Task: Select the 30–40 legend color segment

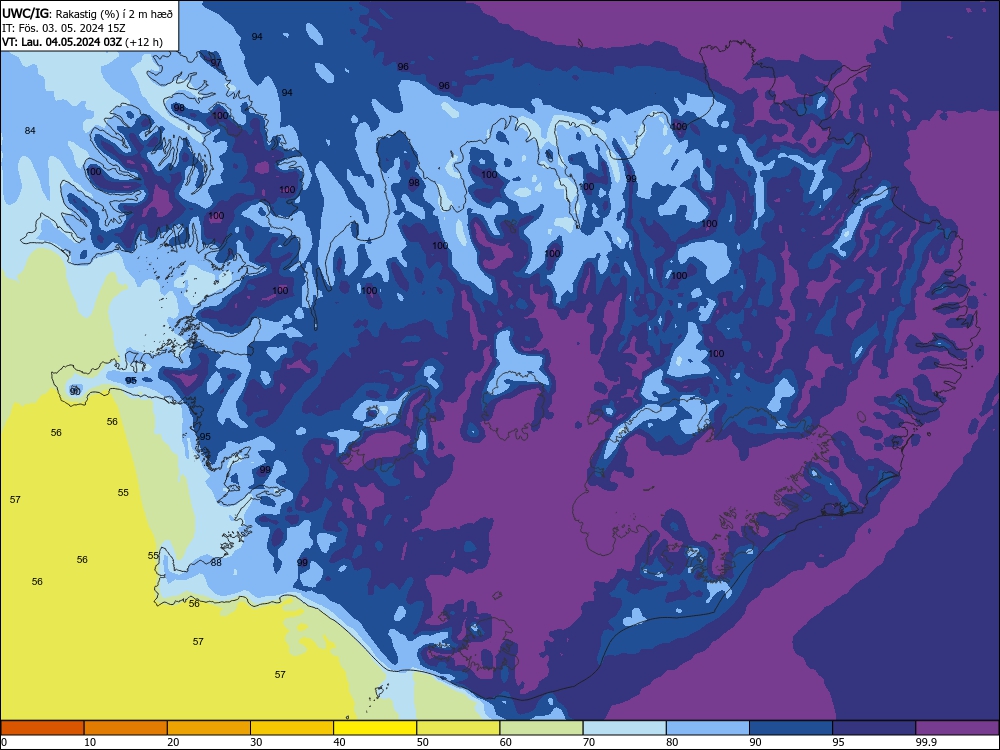Action: 292,728
